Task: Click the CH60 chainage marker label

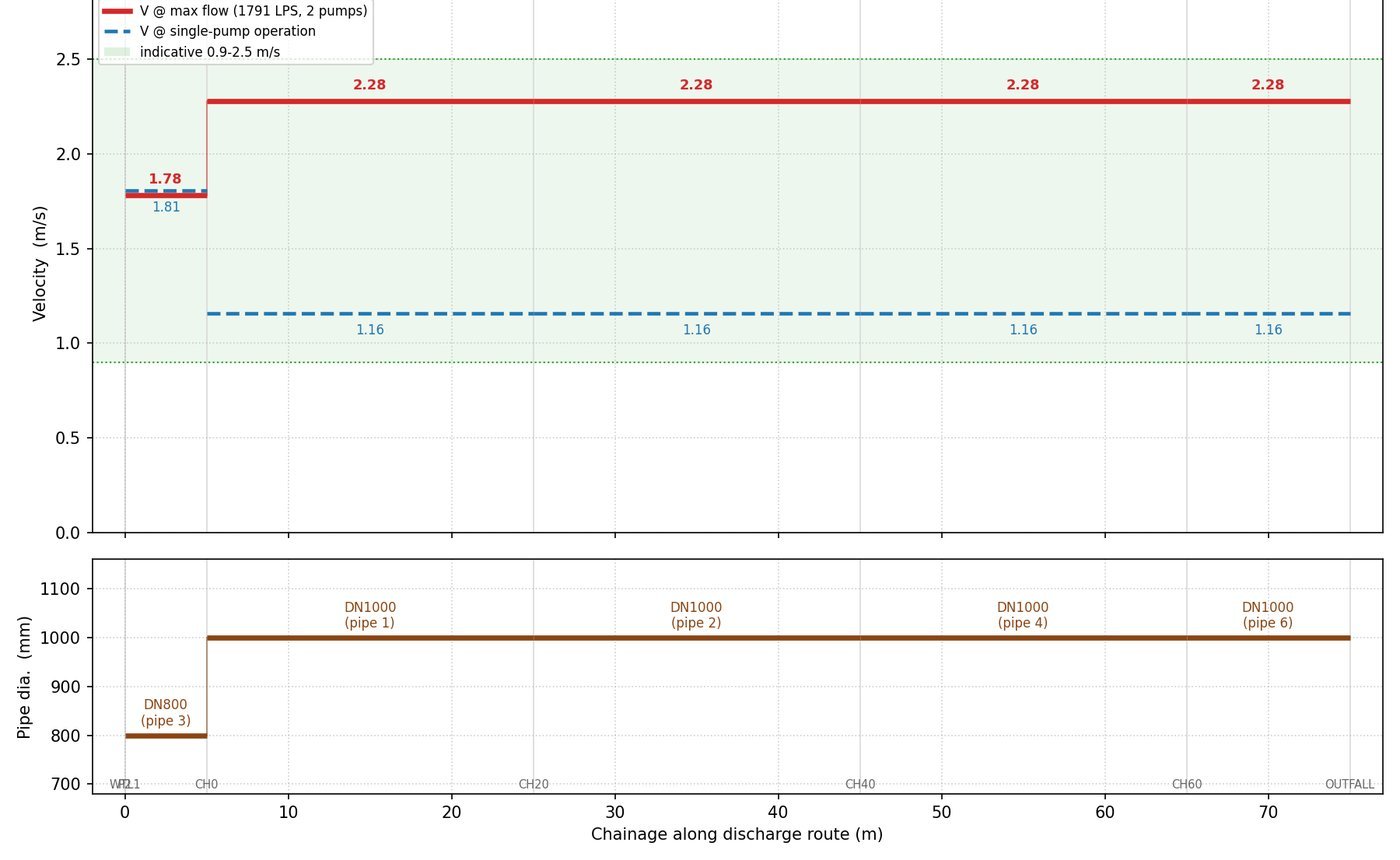Action: [1187, 785]
